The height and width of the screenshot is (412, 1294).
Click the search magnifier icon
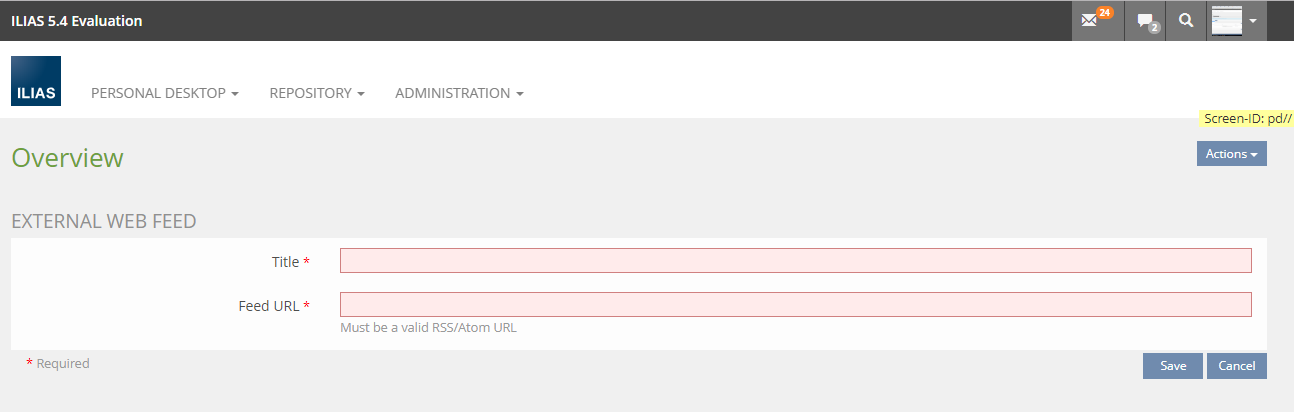[1186, 20]
